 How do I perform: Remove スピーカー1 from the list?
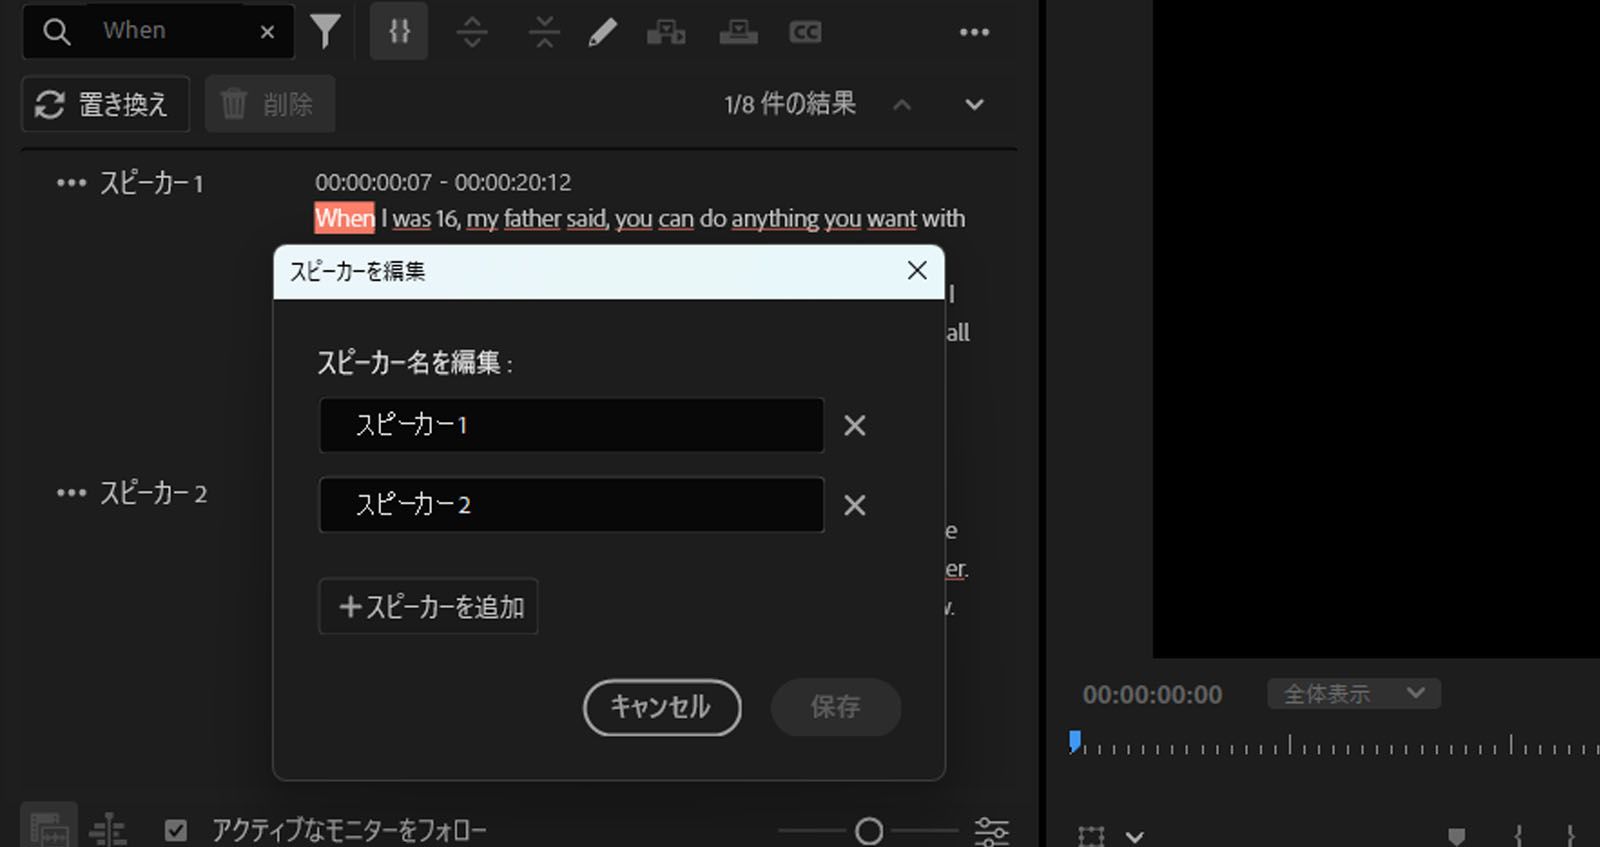point(855,426)
